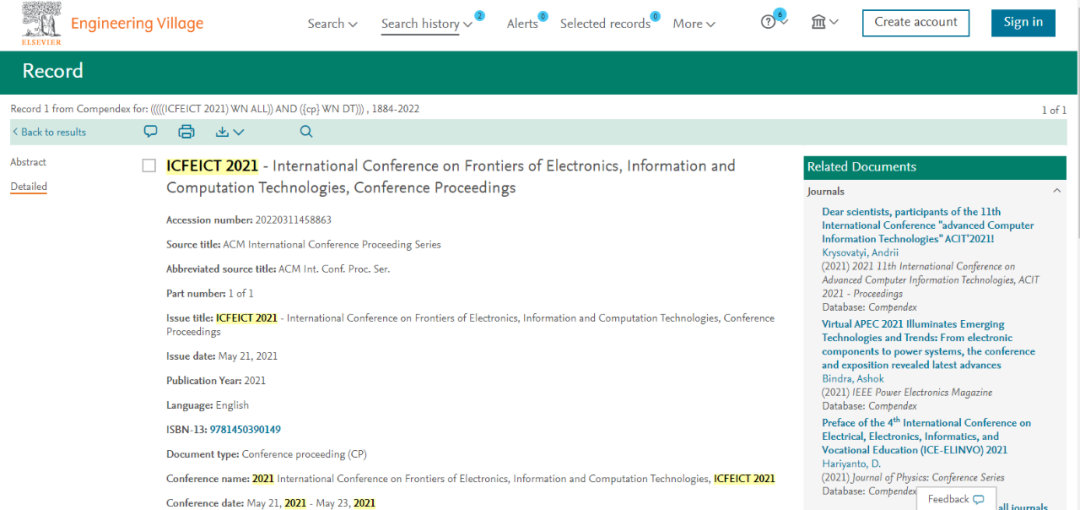Viewport: 1080px width, 510px height.
Task: Click the search query description text
Action: click(x=215, y=109)
